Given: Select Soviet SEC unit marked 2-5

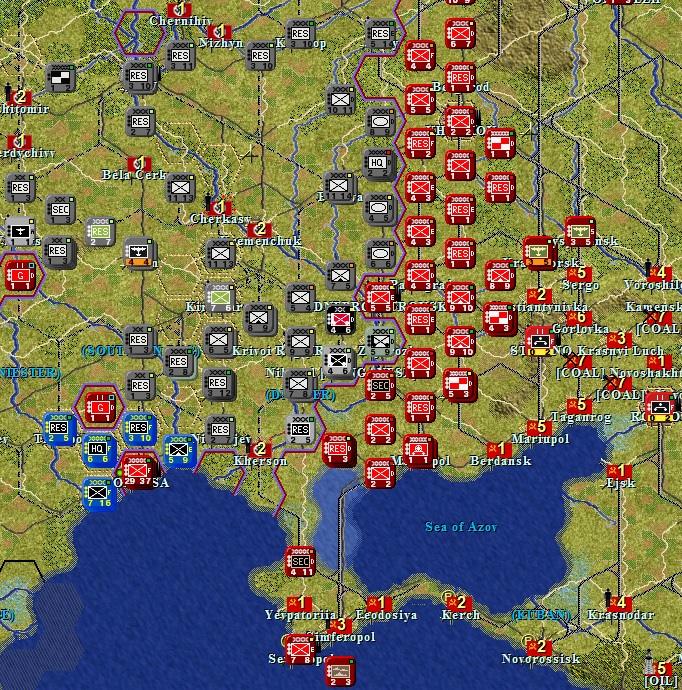Looking at the screenshot, I should (x=380, y=387).
